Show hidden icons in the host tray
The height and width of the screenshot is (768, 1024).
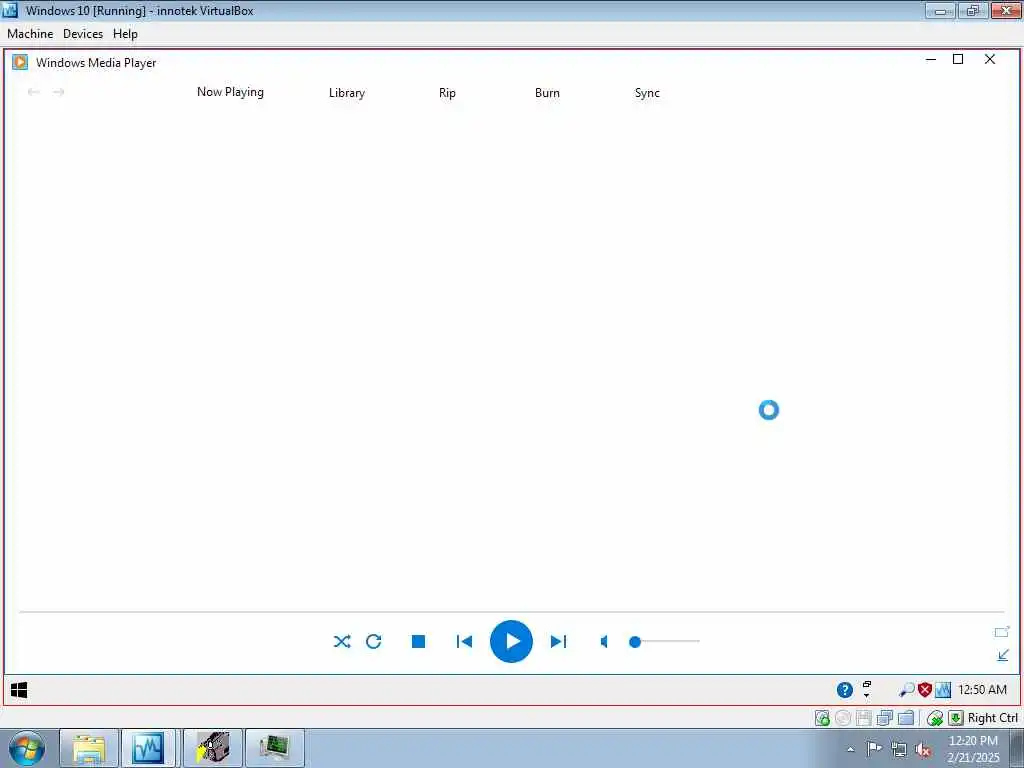click(850, 750)
